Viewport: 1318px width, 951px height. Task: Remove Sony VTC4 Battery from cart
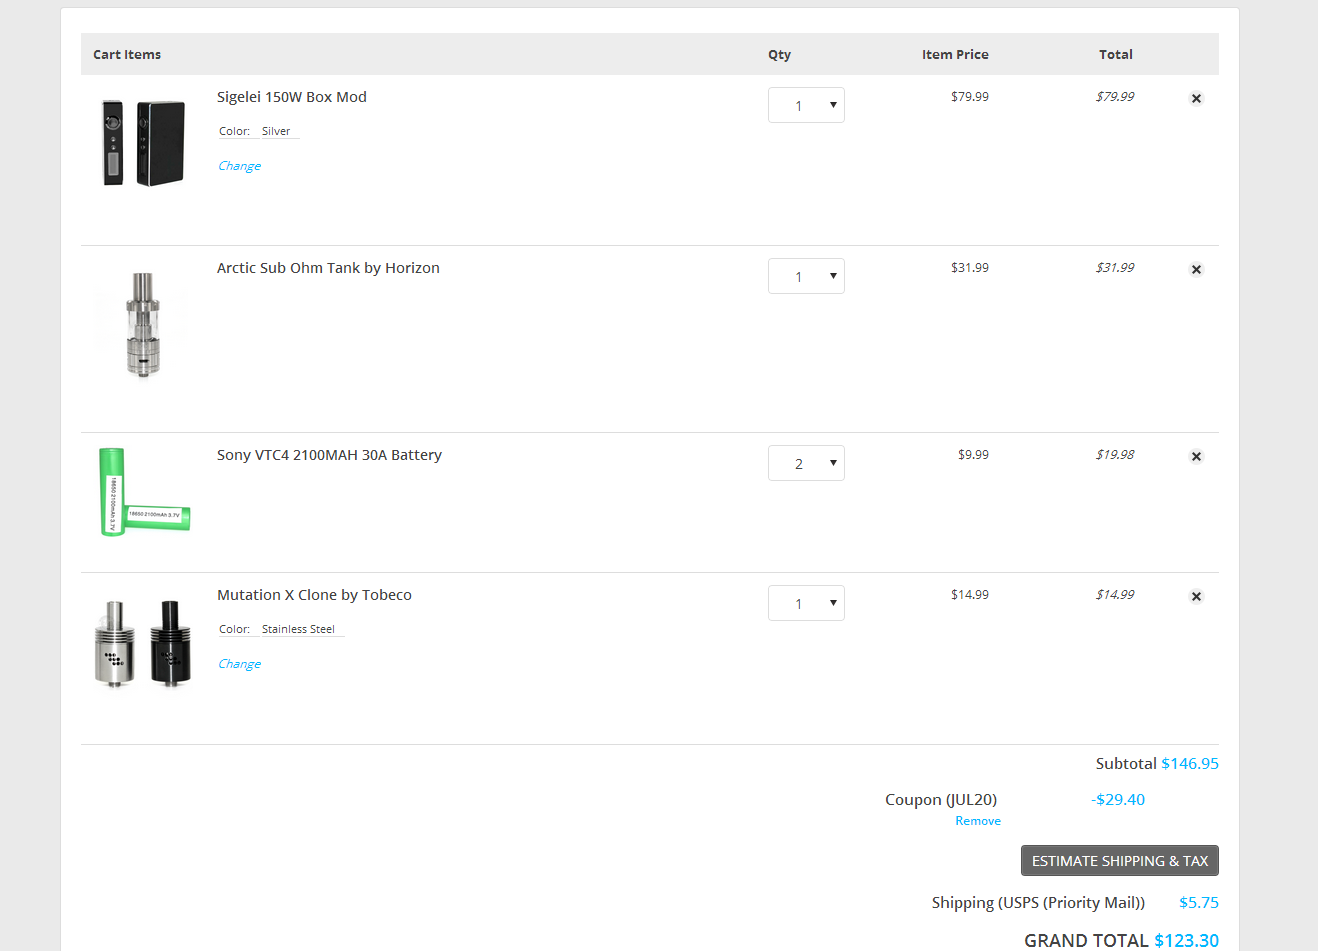click(1196, 456)
